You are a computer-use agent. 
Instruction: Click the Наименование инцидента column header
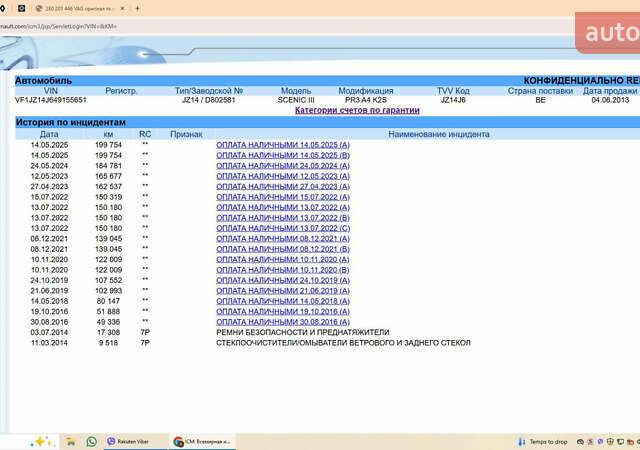coord(438,133)
